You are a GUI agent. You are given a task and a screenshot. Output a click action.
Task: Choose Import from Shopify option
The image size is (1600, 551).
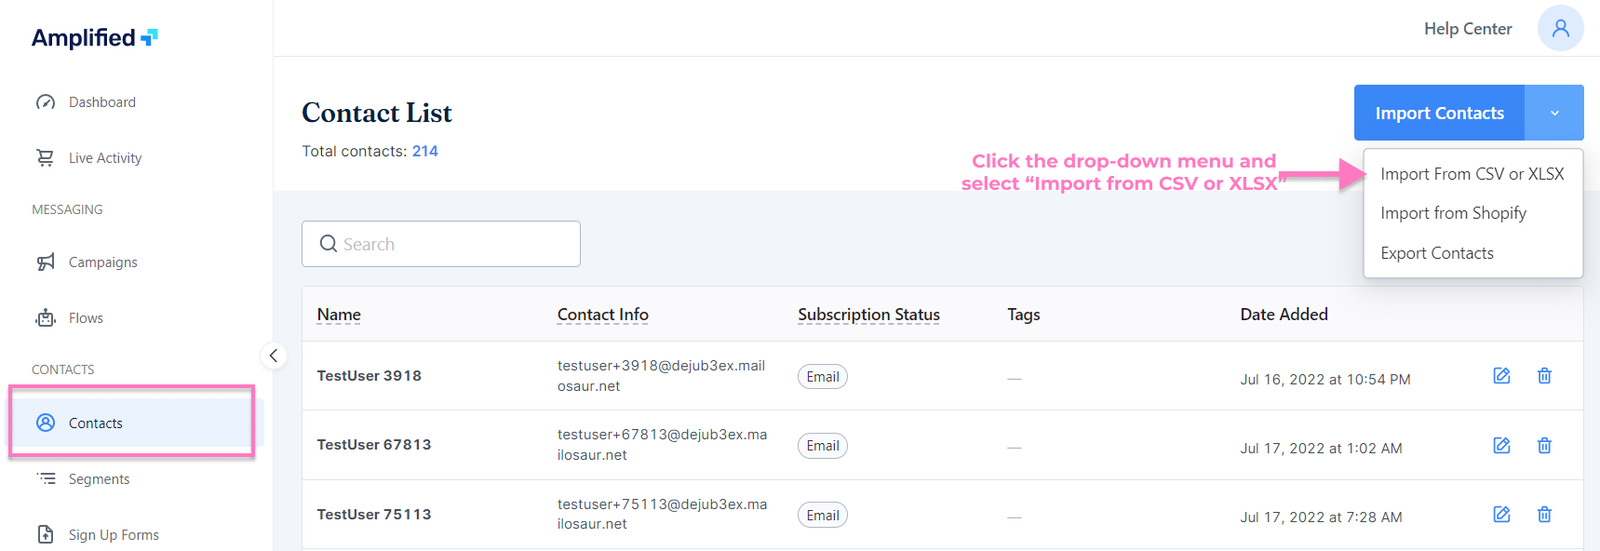[x=1453, y=213]
